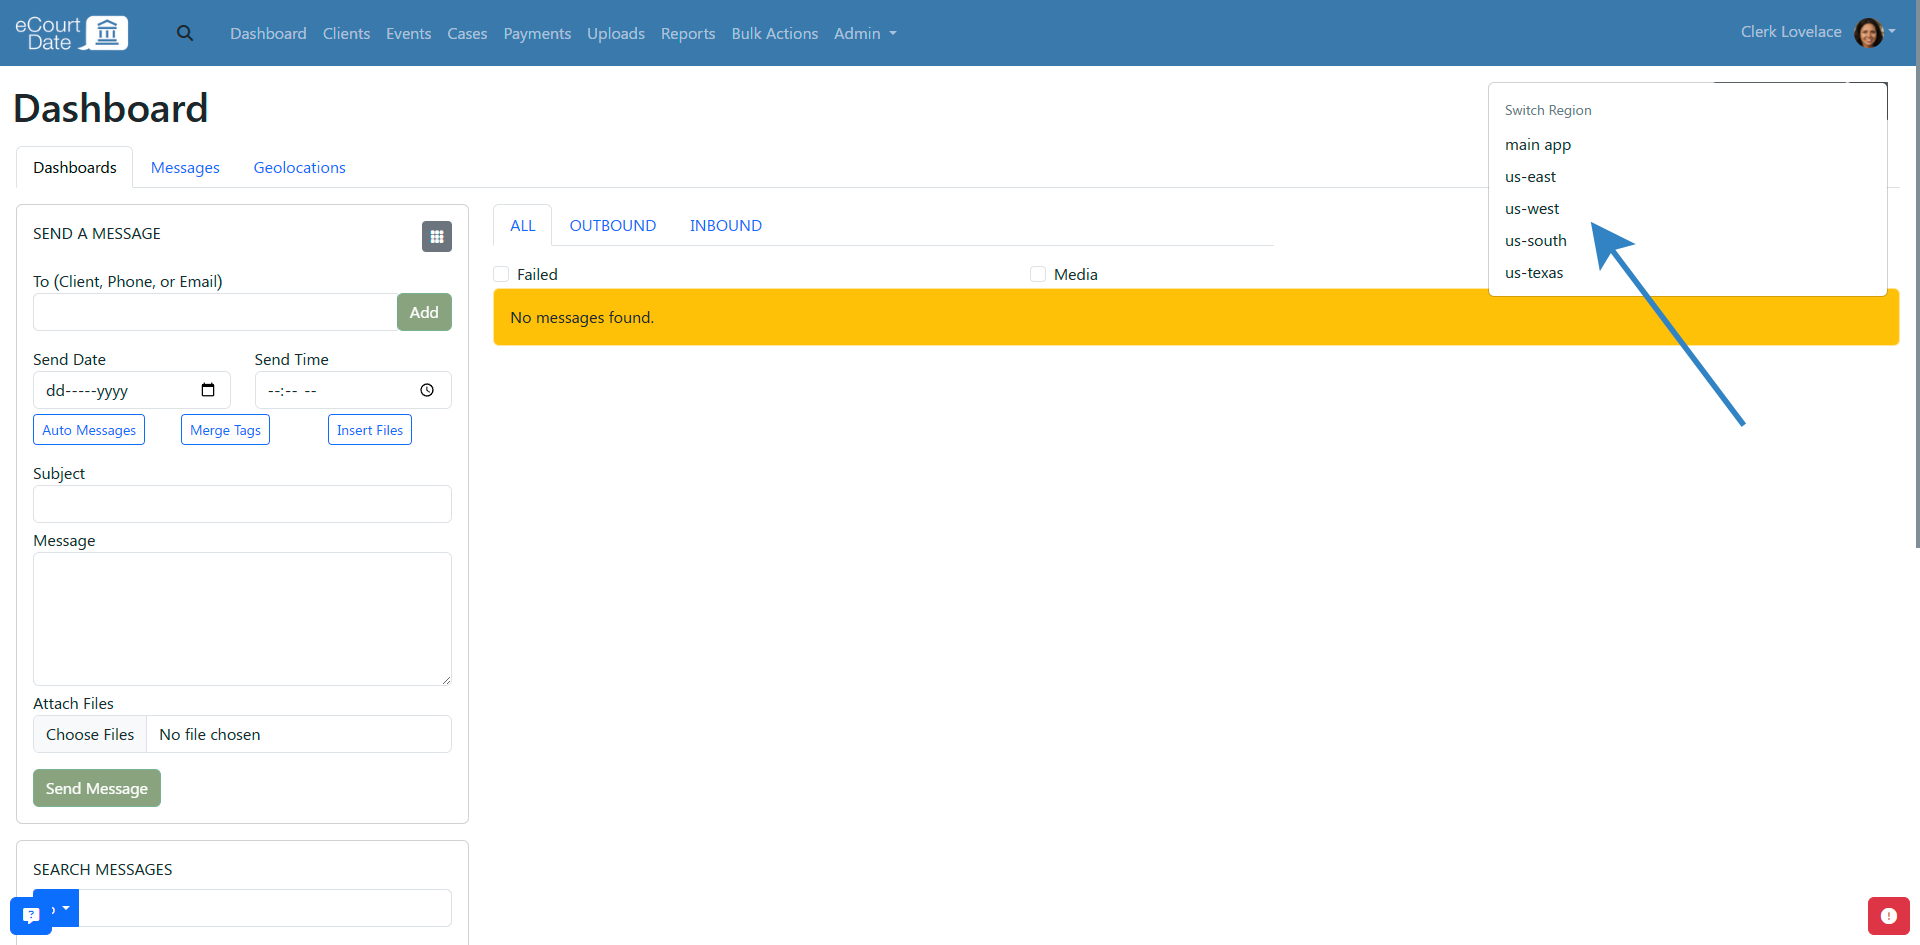Enable the Failed messages checkbox
The height and width of the screenshot is (945, 1920).
502,274
